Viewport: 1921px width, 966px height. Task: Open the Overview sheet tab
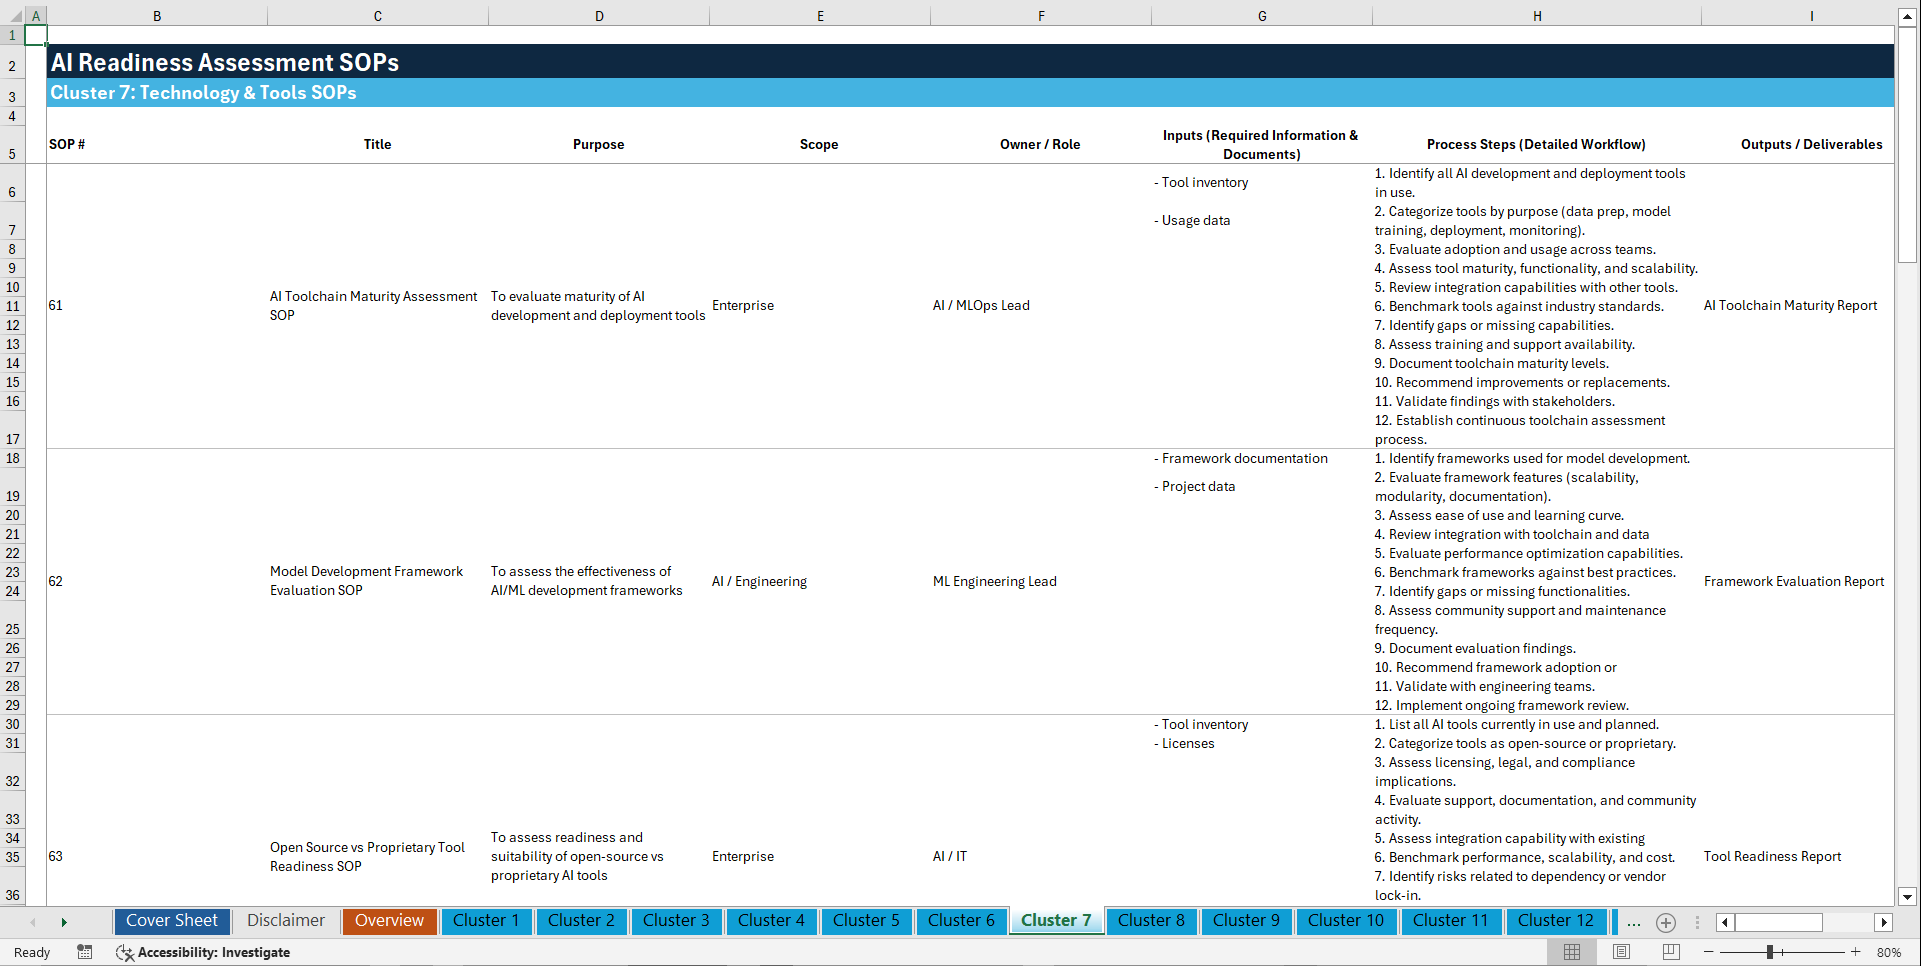pyautogui.click(x=389, y=921)
